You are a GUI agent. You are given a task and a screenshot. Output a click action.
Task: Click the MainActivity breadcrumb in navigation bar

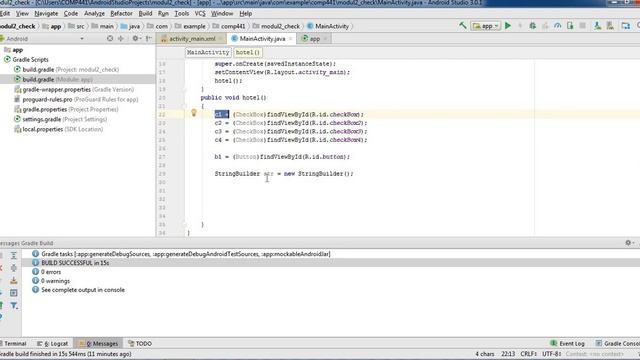point(328,26)
